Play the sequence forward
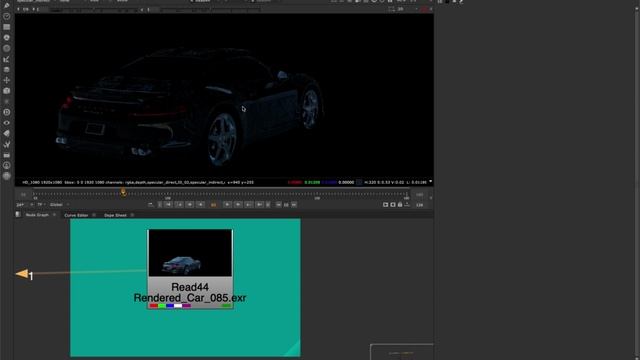 [x=227, y=204]
